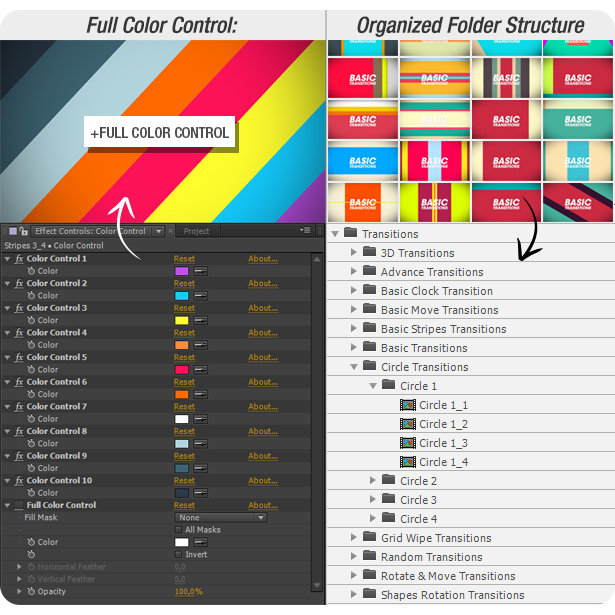Enable the Full Color Control effect switch
Image resolution: width=615 pixels, height=615 pixels.
tap(19, 505)
